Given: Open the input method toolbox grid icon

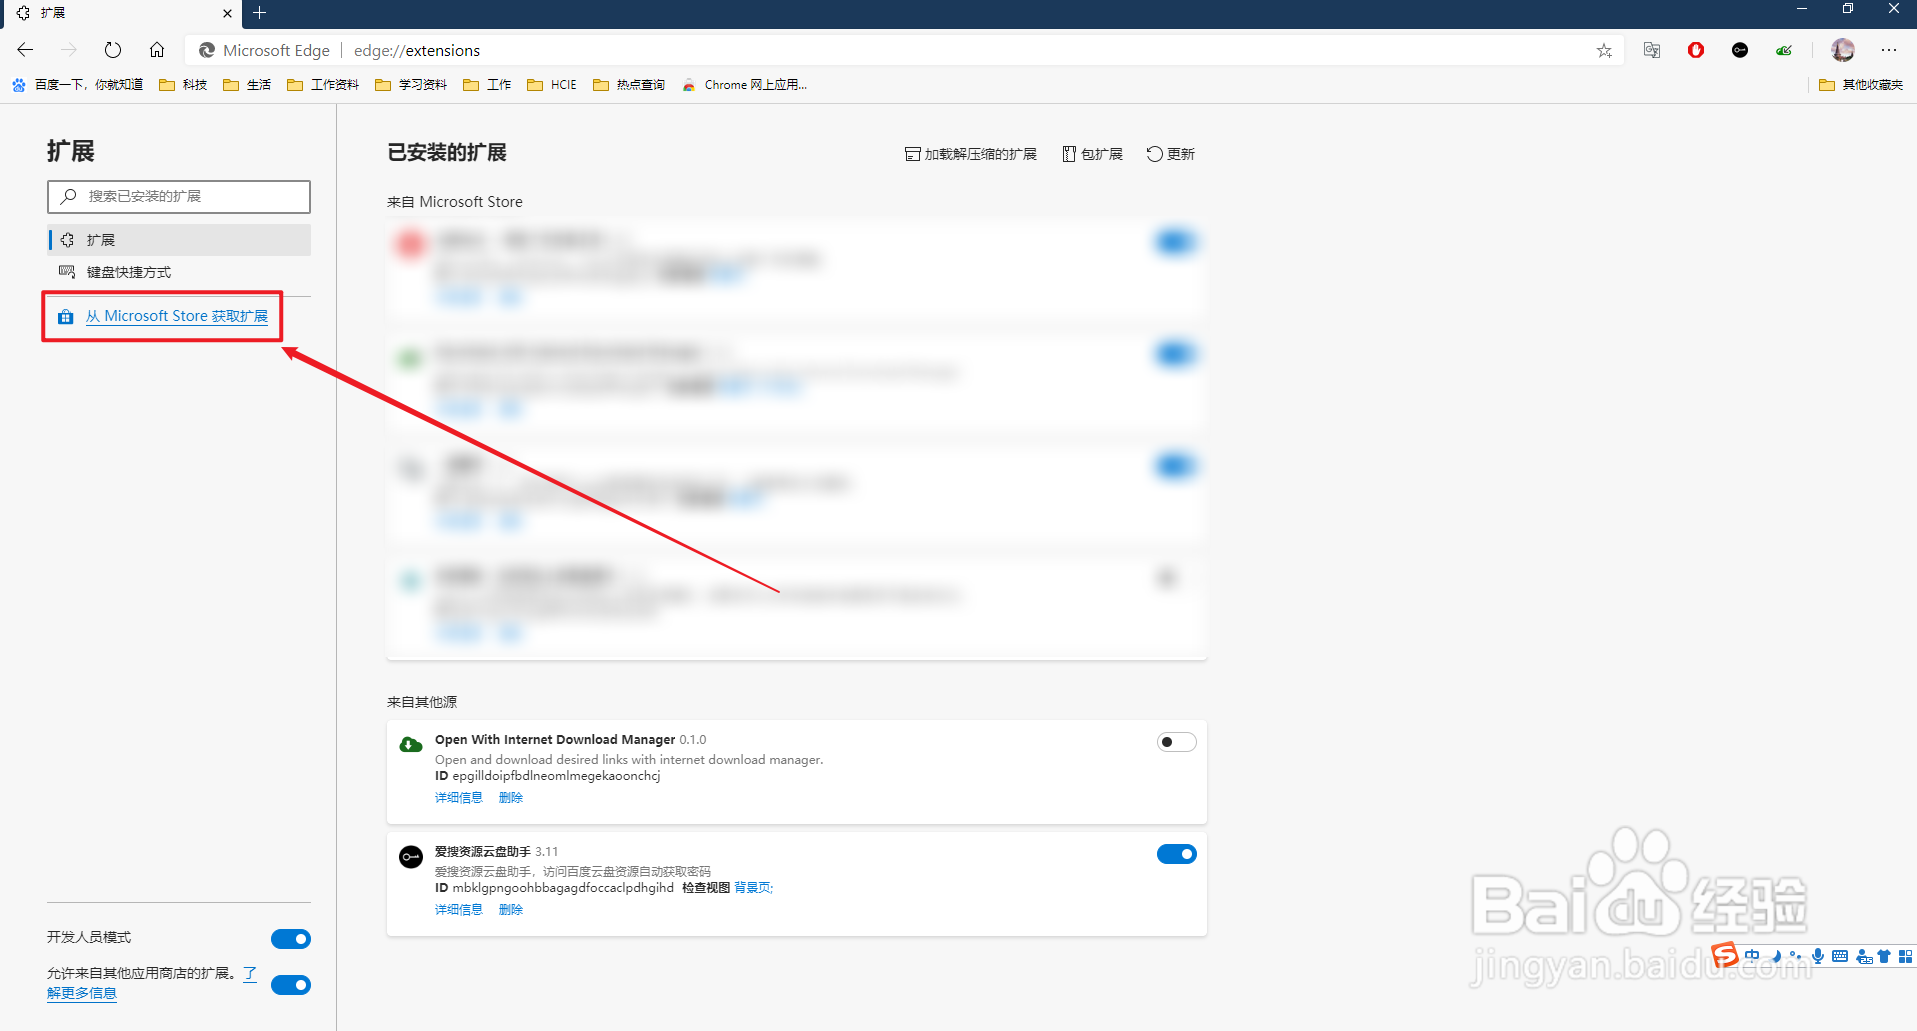Looking at the screenshot, I should click(1905, 957).
